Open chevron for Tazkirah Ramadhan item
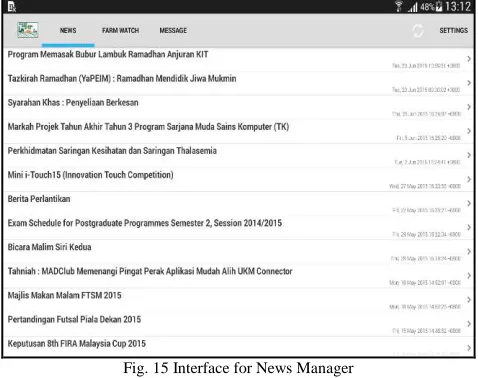 469,83
